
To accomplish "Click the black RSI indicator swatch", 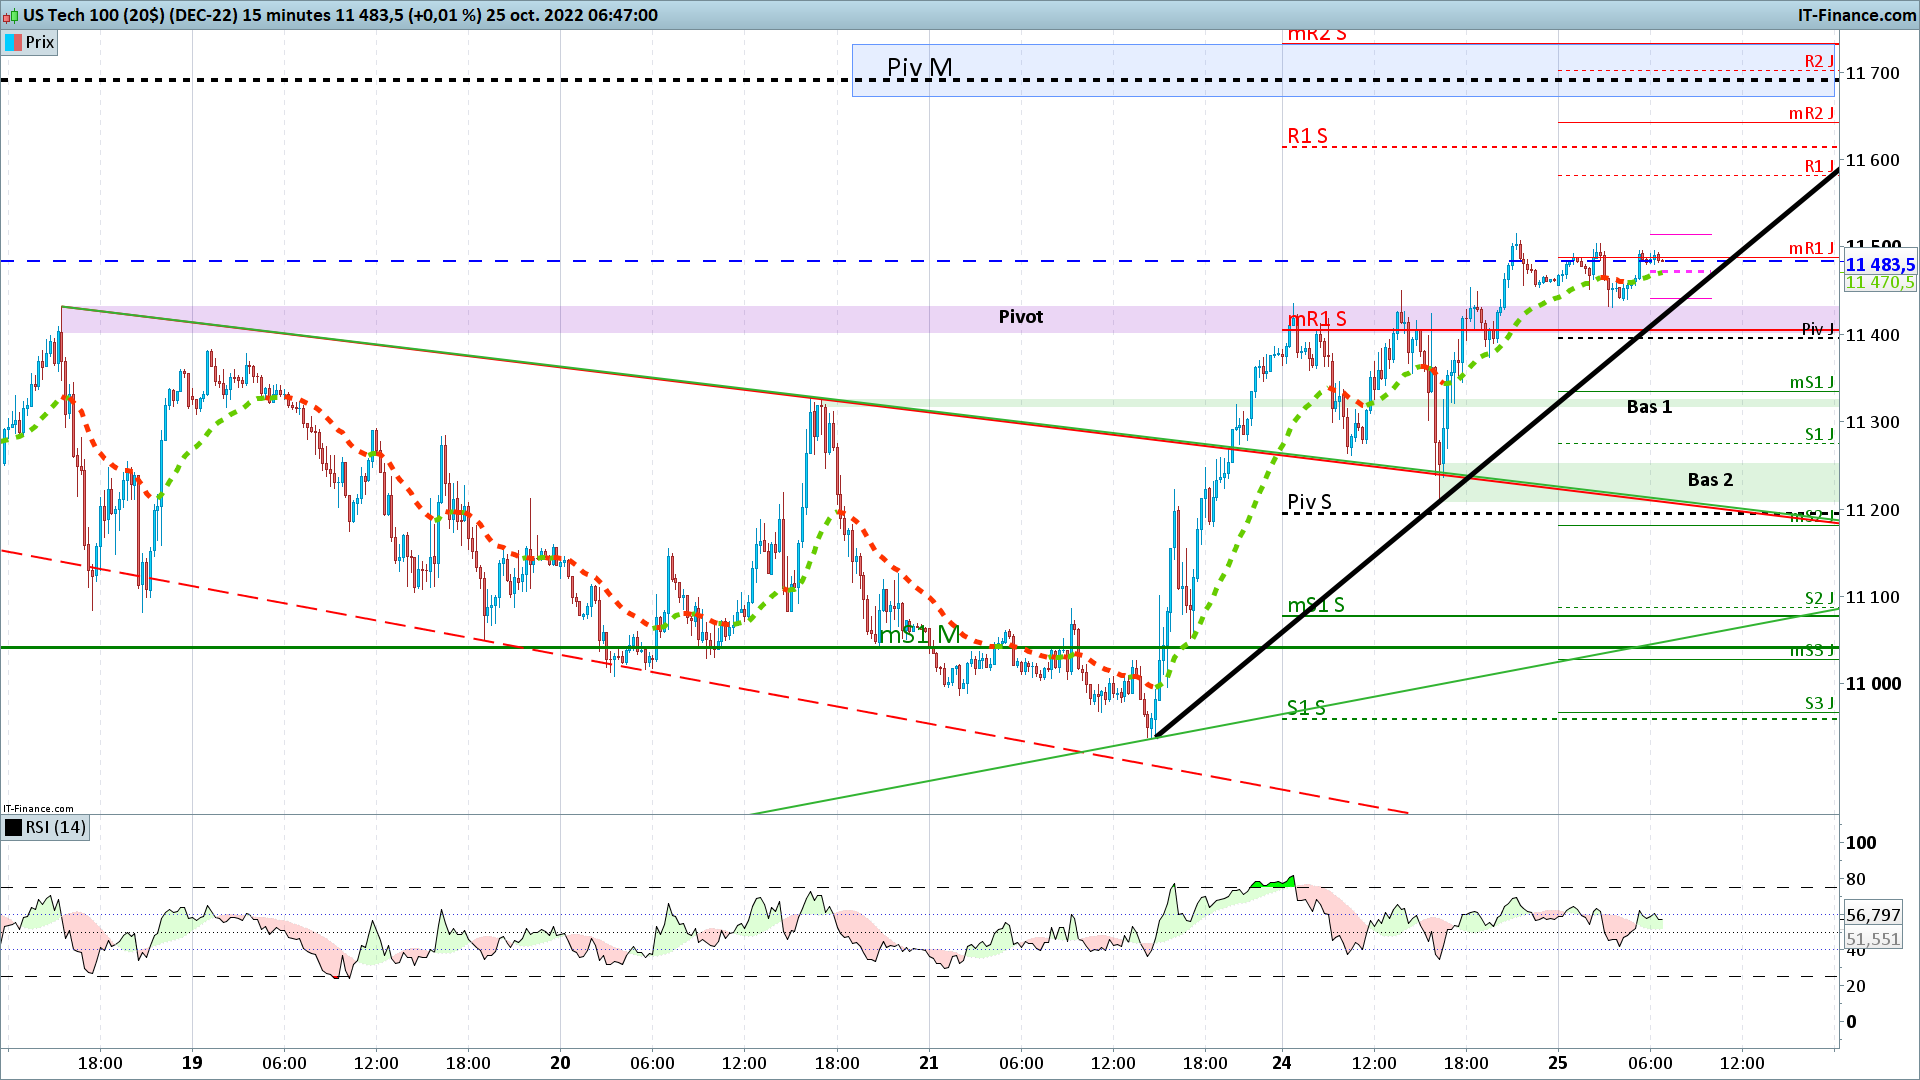I will [14, 827].
